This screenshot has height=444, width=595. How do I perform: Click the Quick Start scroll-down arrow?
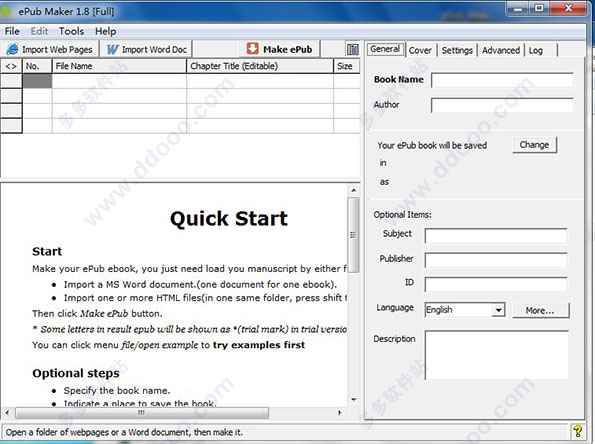(x=353, y=399)
